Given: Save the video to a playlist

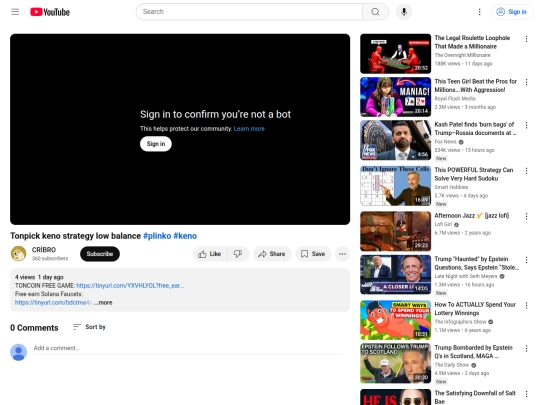Looking at the screenshot, I should tap(313, 254).
